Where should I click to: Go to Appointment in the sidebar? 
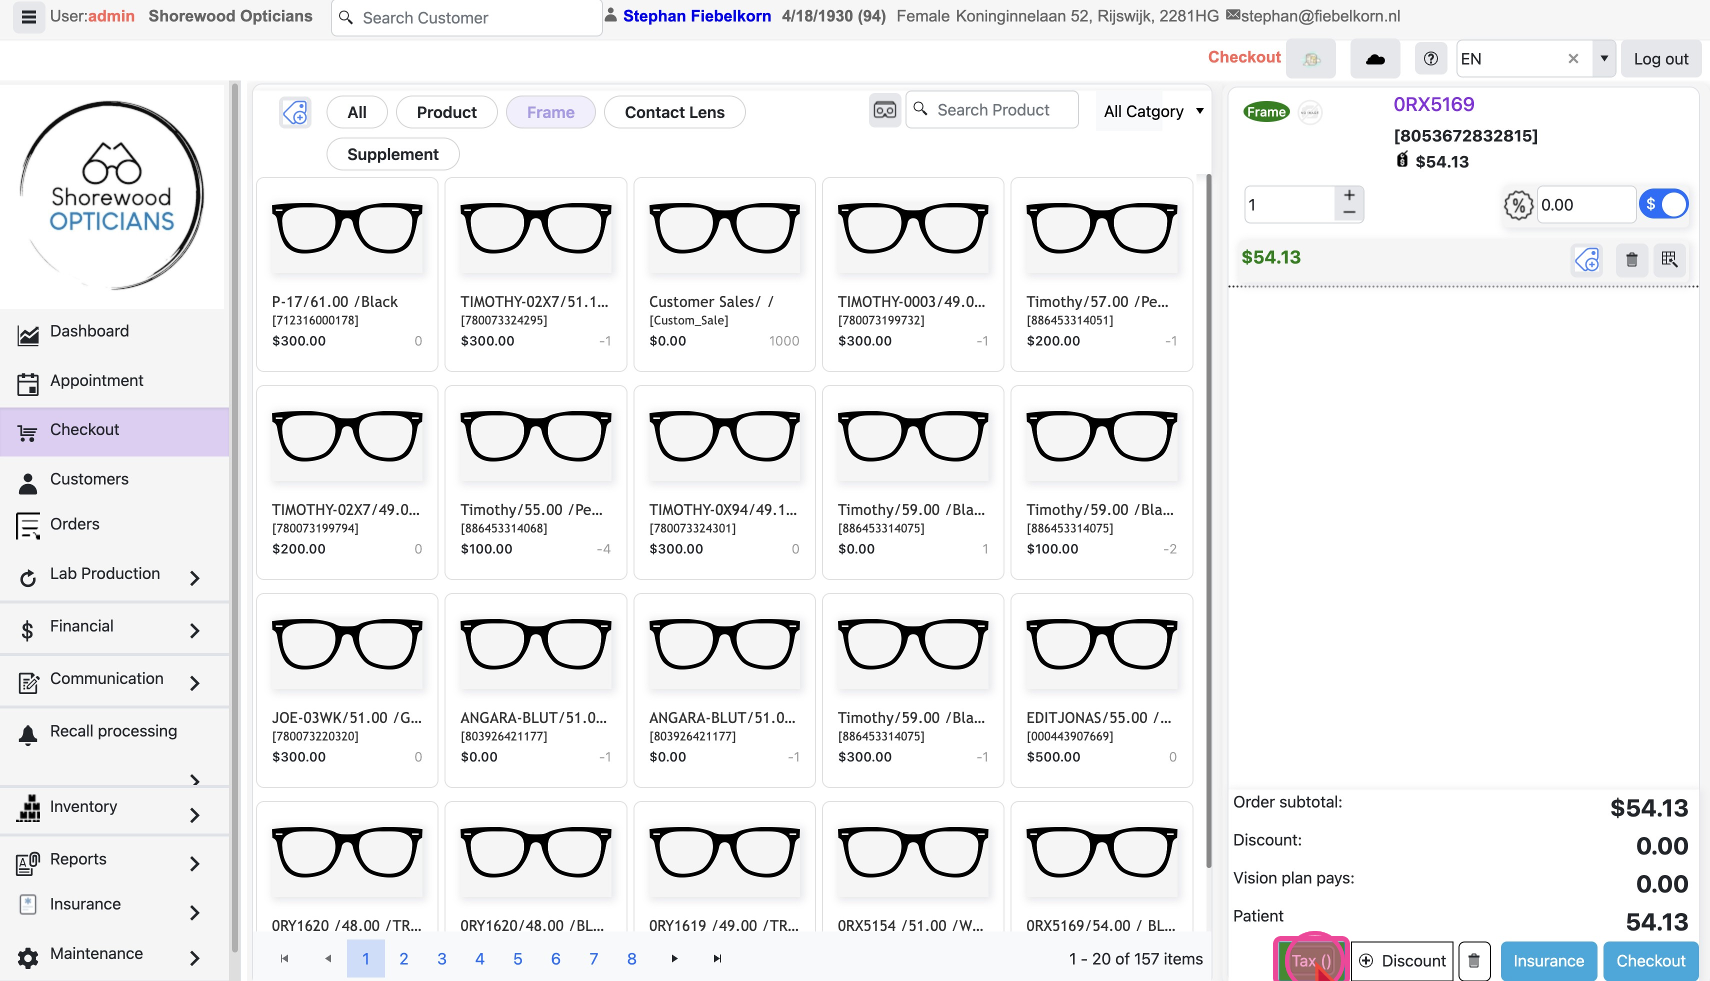(96, 381)
